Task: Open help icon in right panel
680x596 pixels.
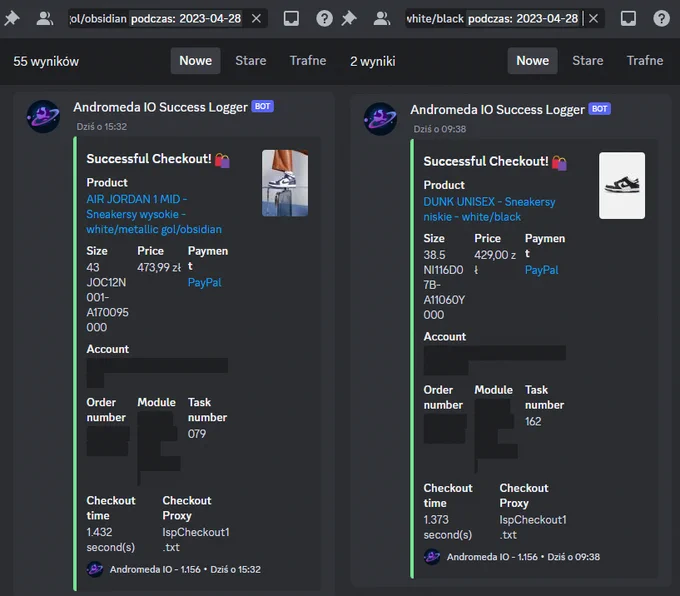Action: 661,18
